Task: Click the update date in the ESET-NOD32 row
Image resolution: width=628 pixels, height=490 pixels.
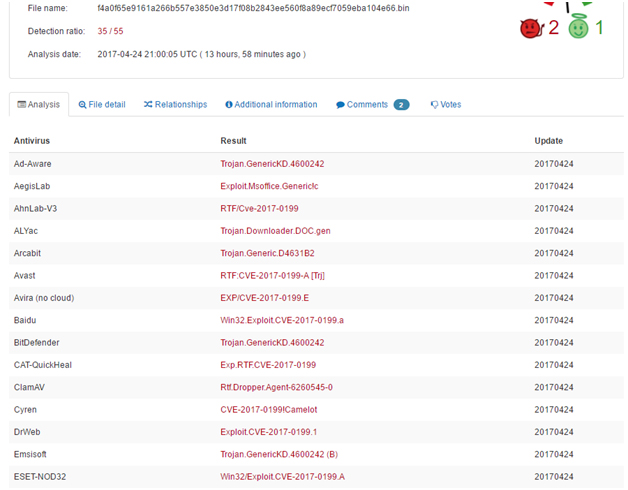Action: tap(554, 477)
